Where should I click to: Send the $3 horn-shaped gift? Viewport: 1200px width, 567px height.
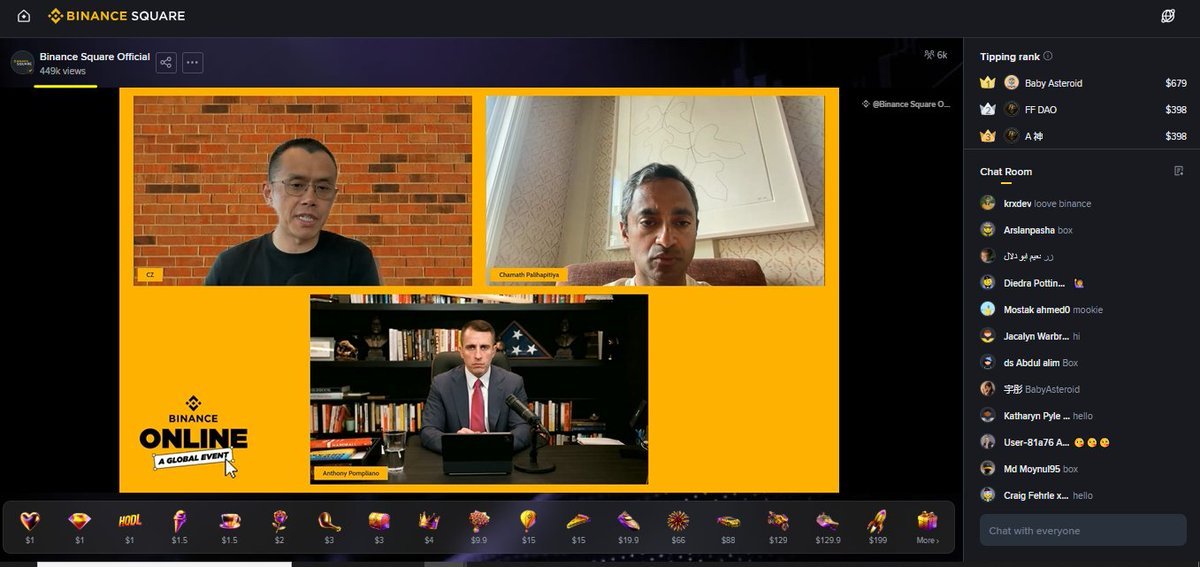[329, 526]
